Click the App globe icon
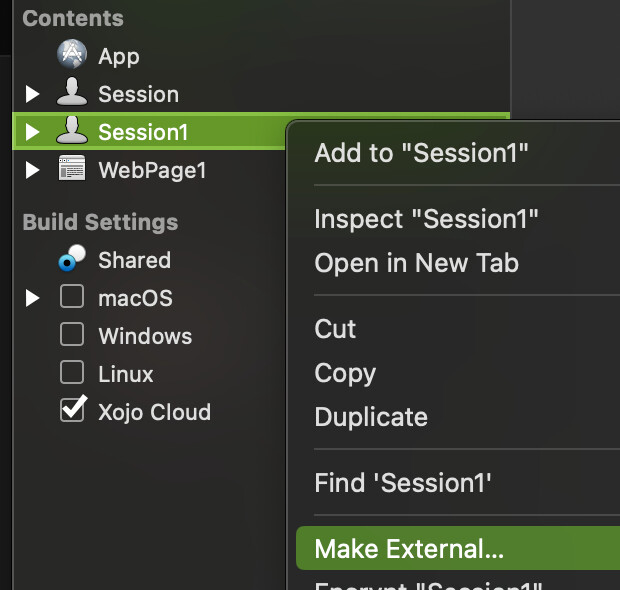Screen dimensions: 620x590 point(72,54)
